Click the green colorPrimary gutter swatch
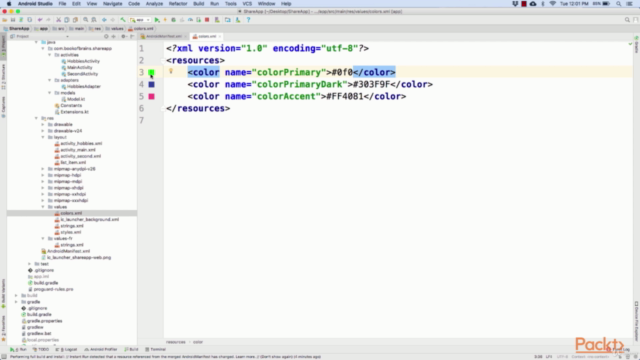The height and width of the screenshot is (360, 640). [151, 72]
